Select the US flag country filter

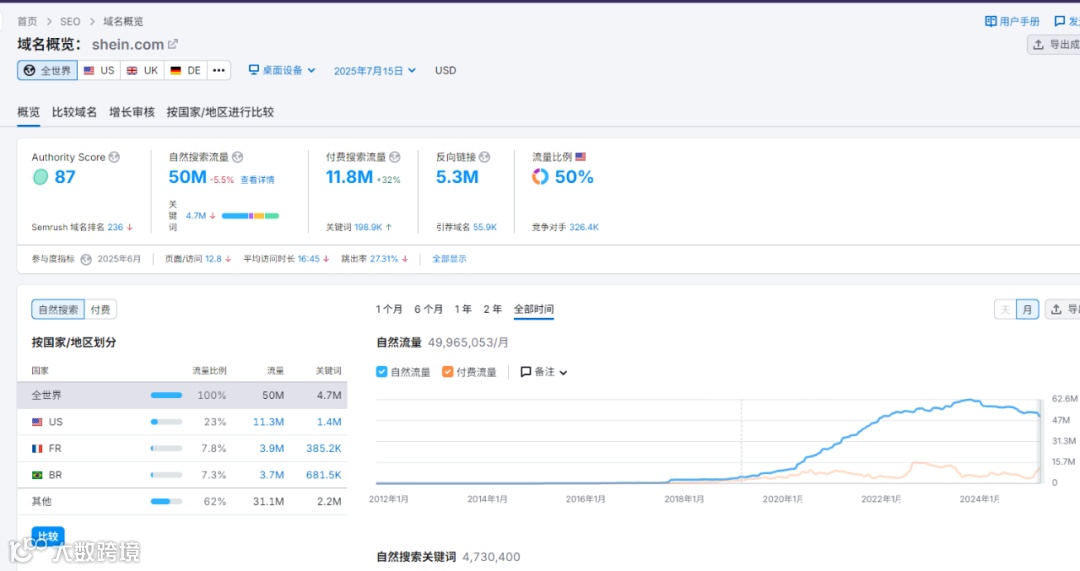click(98, 70)
